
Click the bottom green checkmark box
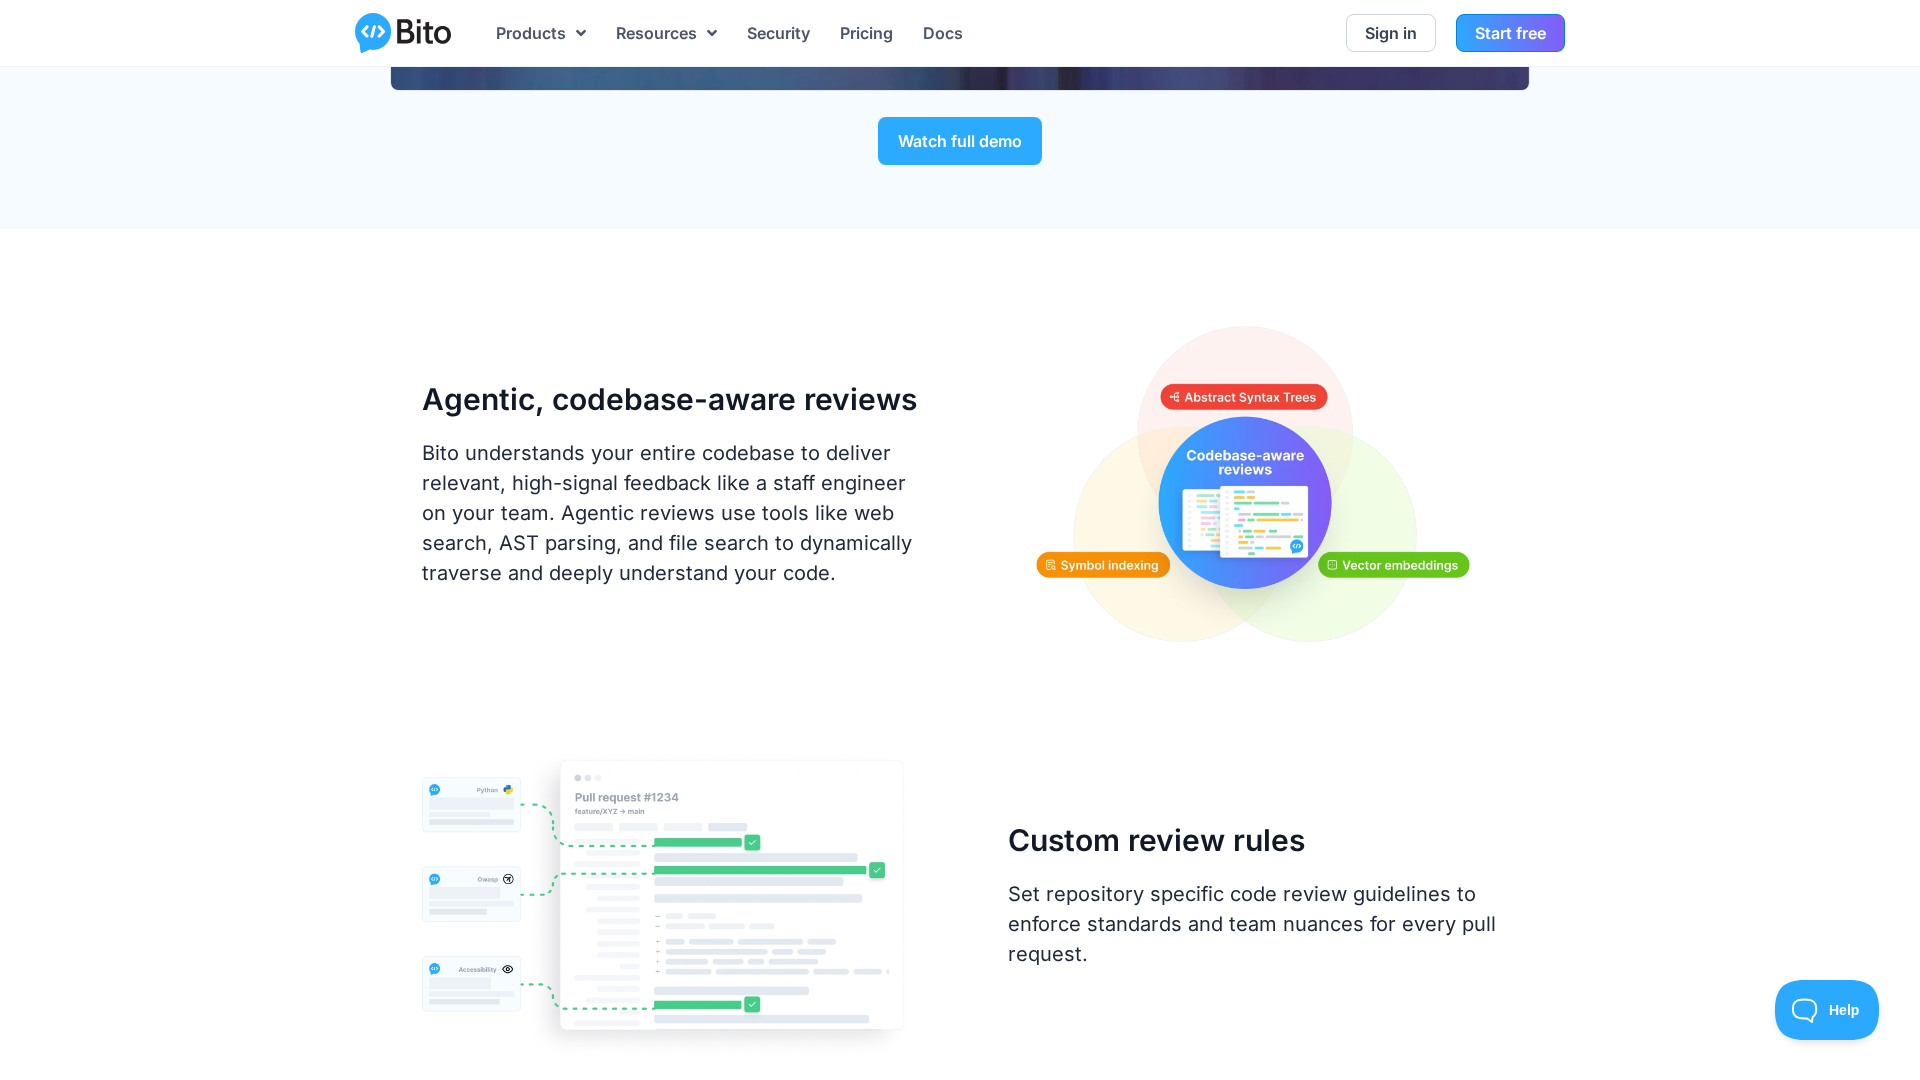click(752, 1004)
